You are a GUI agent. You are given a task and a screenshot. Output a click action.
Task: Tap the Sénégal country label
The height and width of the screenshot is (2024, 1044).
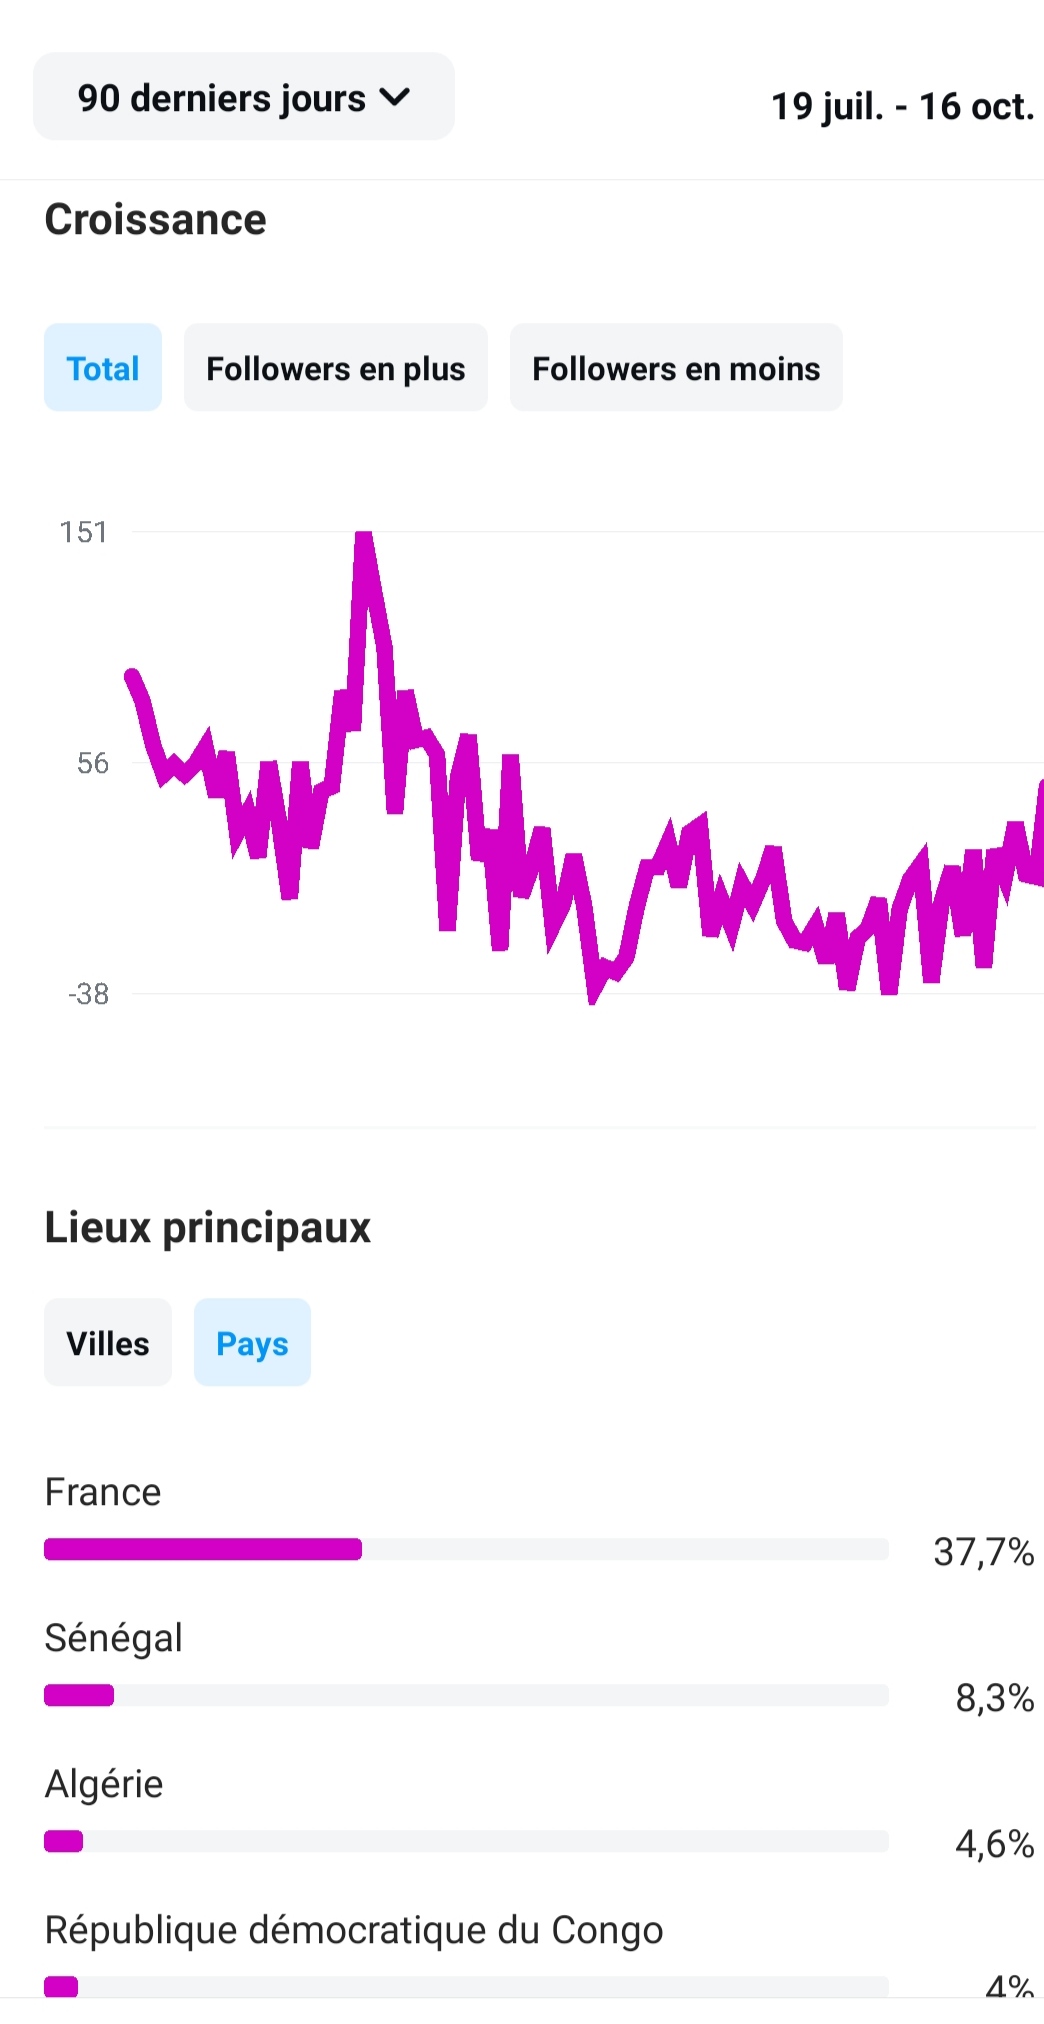point(114,1638)
